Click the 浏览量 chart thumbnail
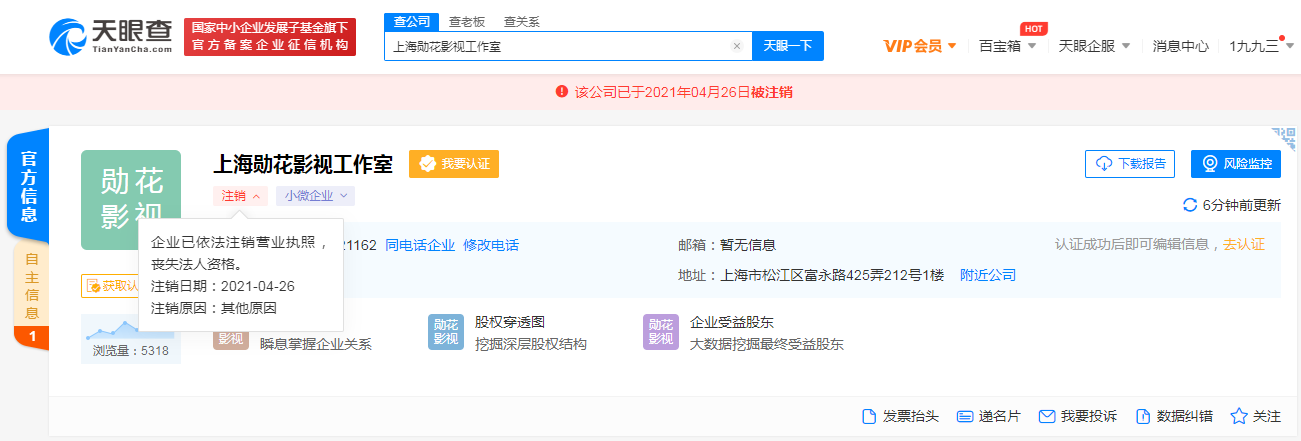Viewport: 1301px width, 441px height. (x=131, y=339)
